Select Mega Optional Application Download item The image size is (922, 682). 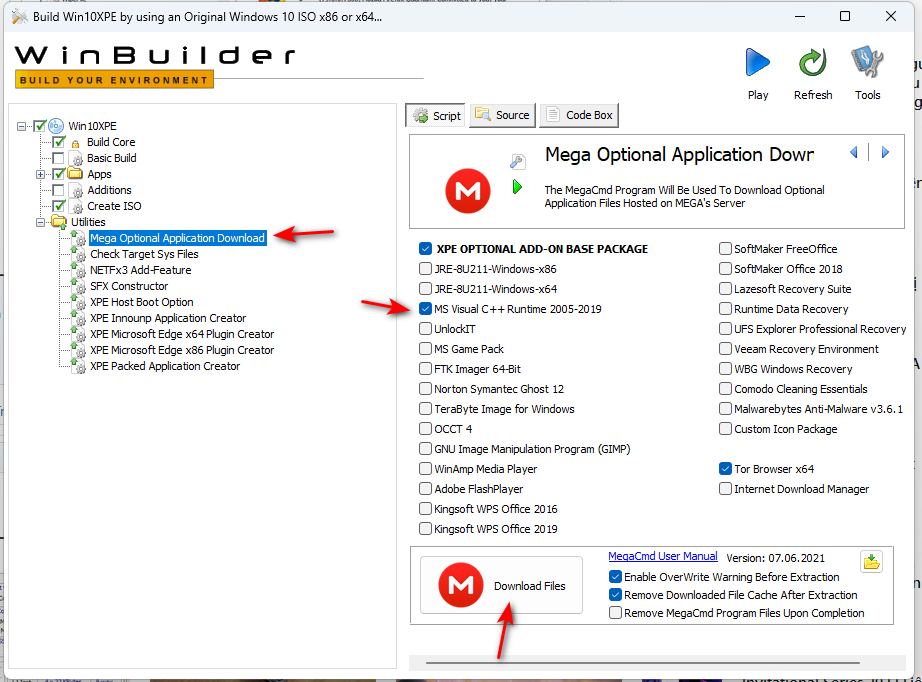(x=178, y=238)
